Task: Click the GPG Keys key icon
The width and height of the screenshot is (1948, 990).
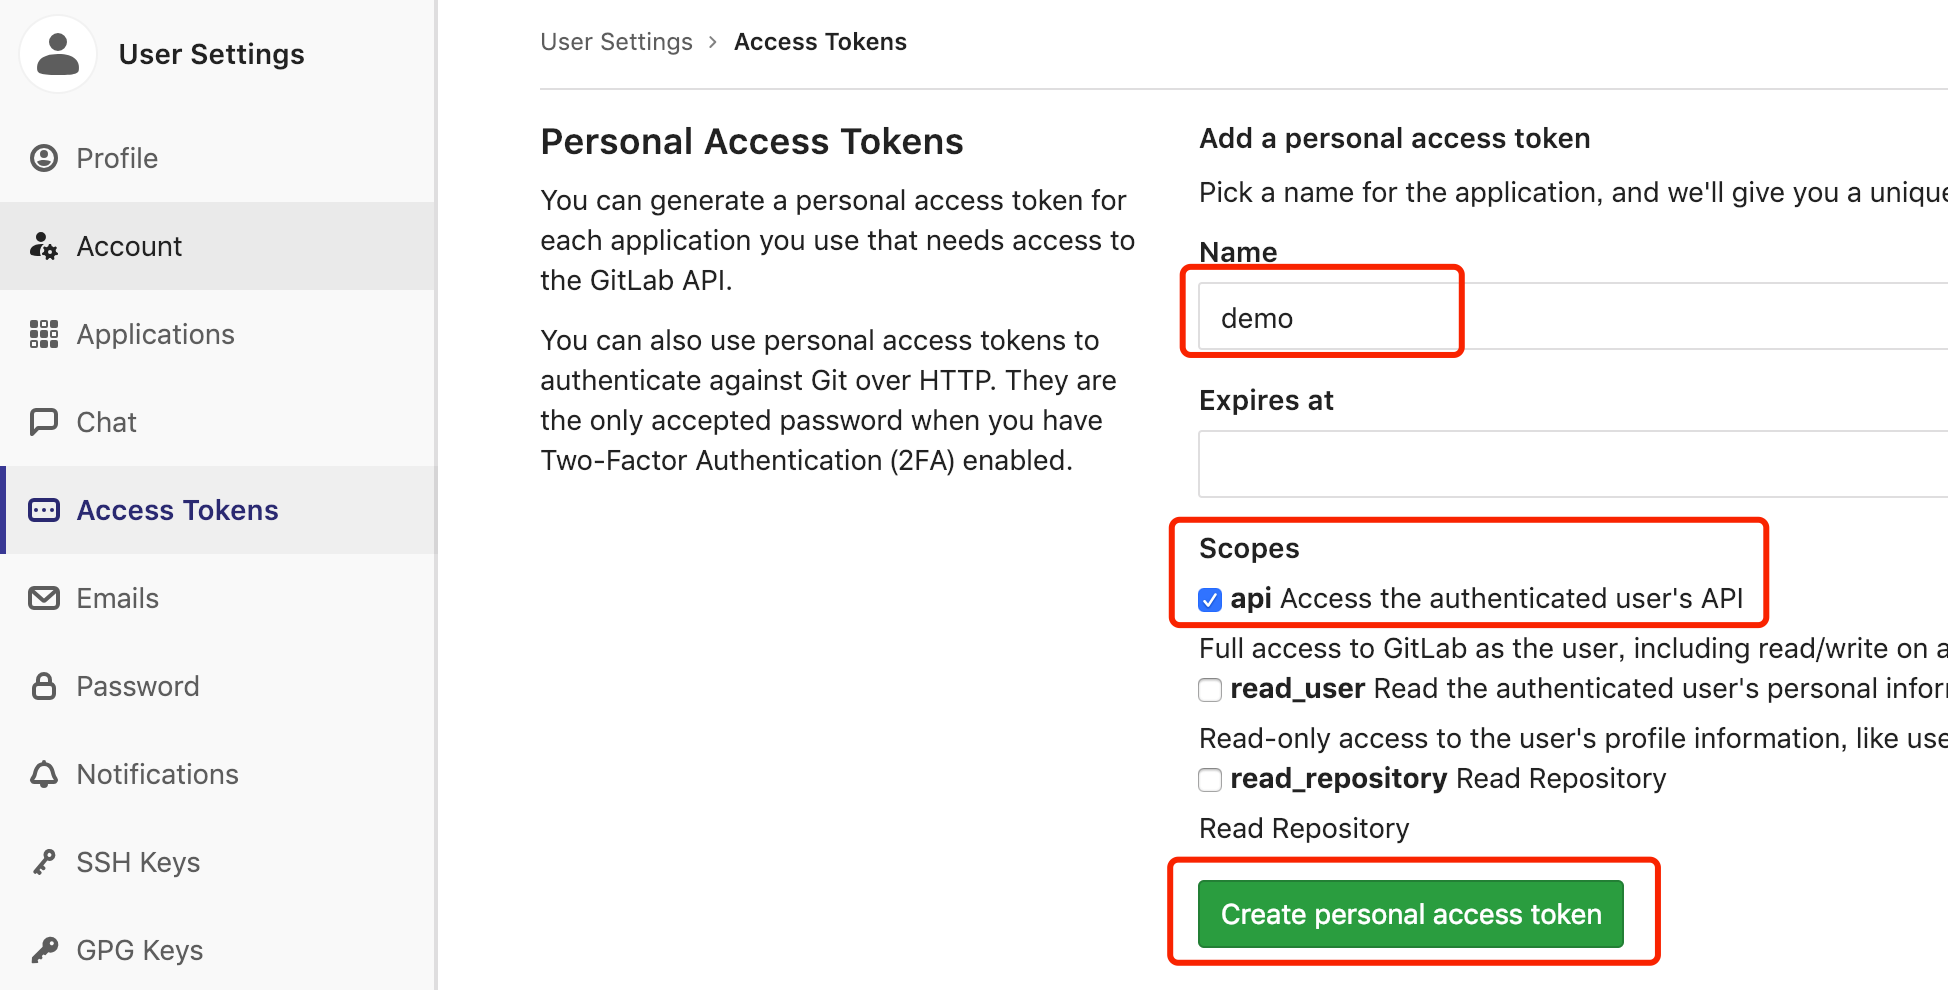Action: [44, 950]
